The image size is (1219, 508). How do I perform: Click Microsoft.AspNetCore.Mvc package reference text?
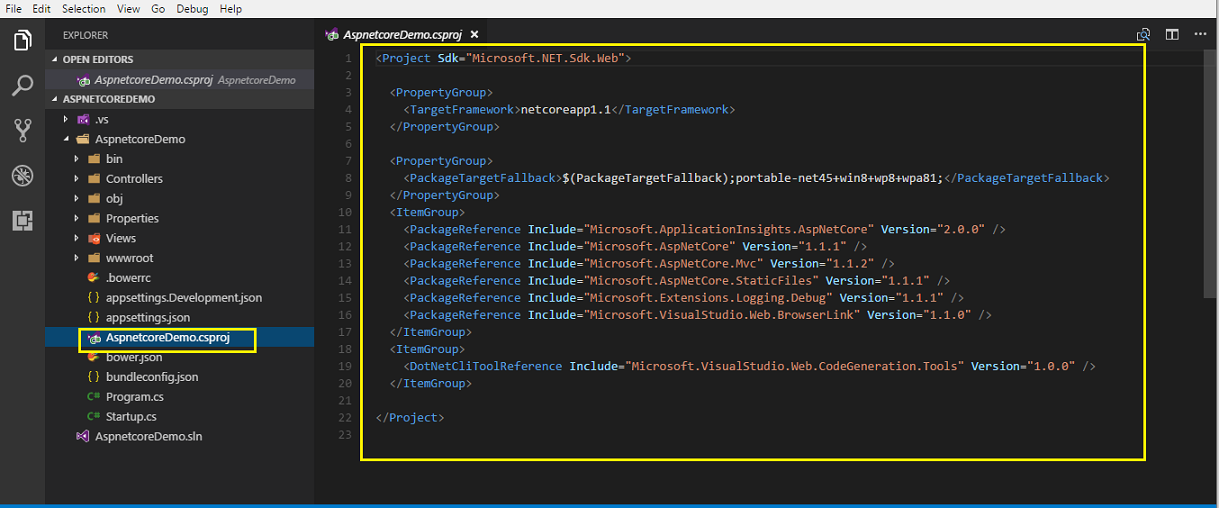(x=673, y=263)
